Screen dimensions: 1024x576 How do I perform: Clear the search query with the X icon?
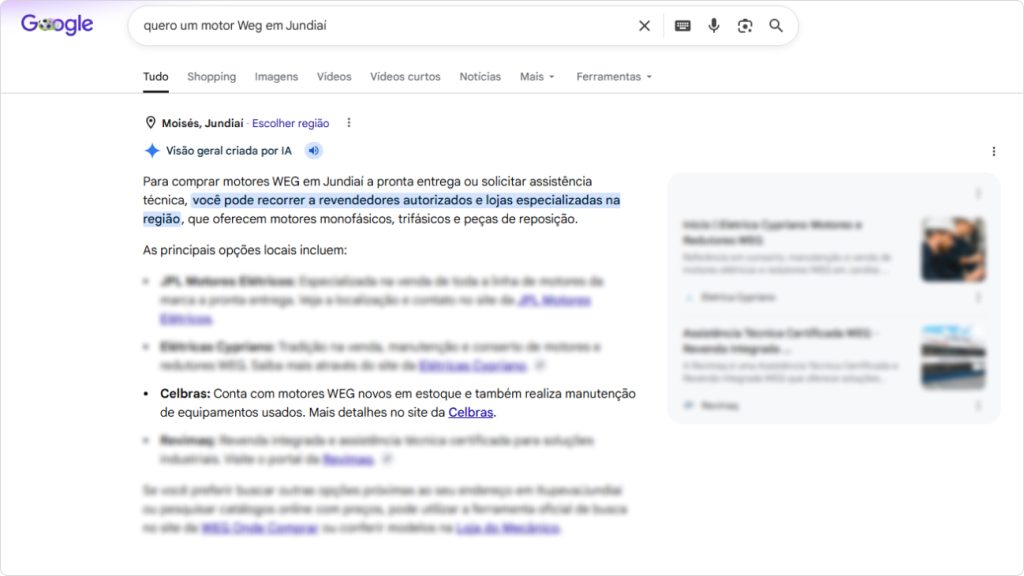tap(644, 25)
